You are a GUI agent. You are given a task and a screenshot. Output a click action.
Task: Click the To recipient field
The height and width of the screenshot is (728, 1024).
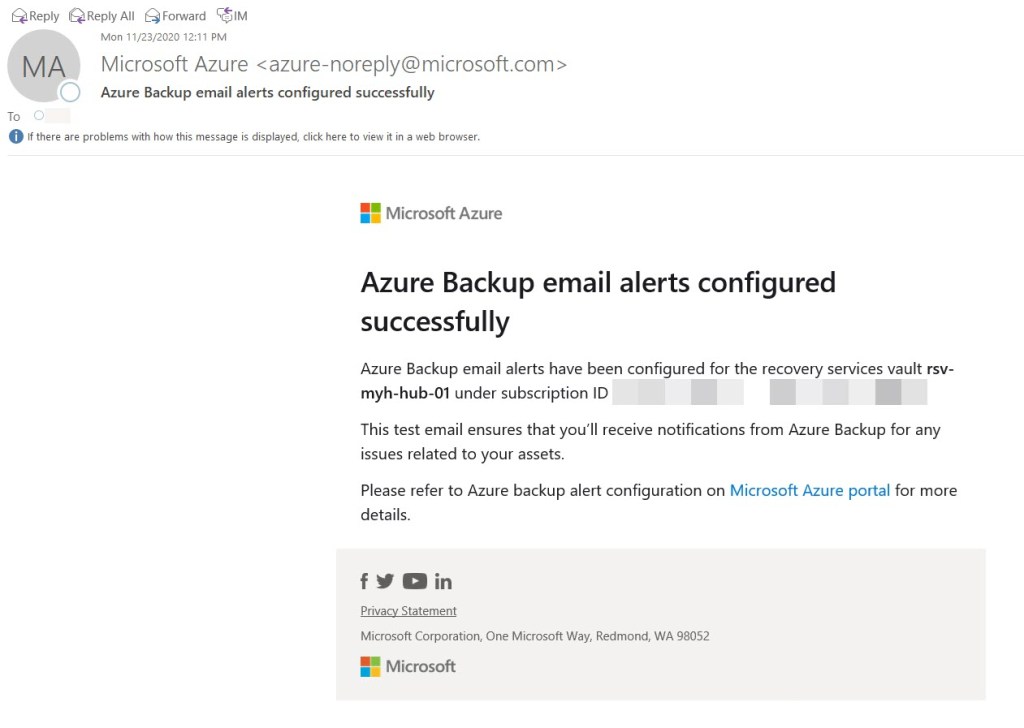50,115
